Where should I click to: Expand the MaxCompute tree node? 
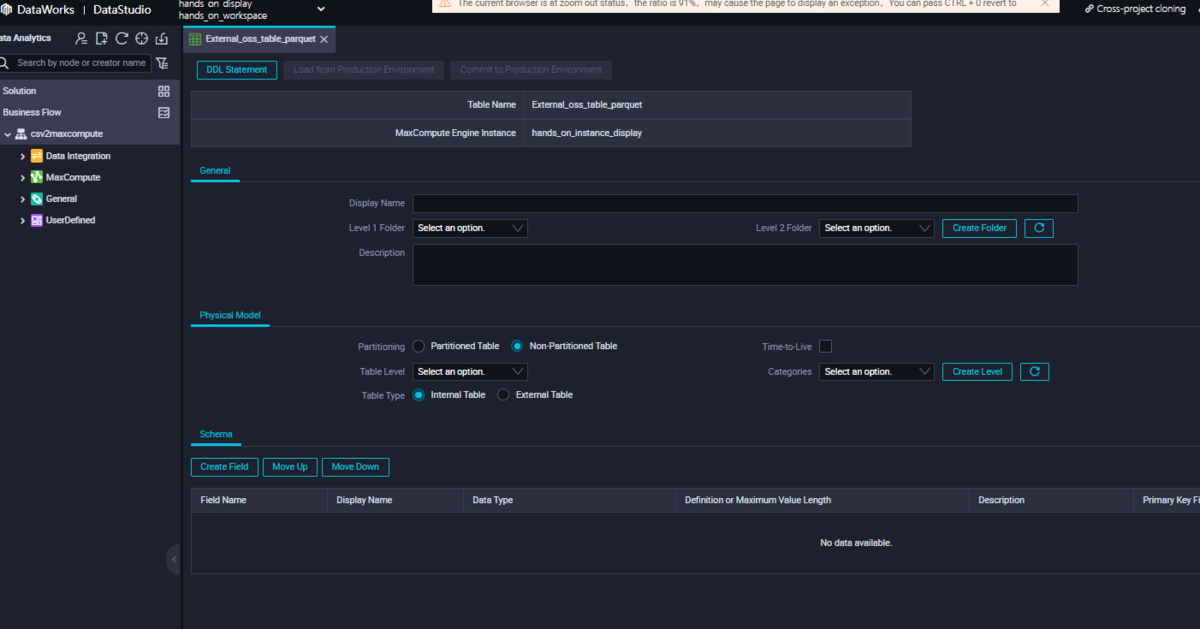pyautogui.click(x=23, y=177)
